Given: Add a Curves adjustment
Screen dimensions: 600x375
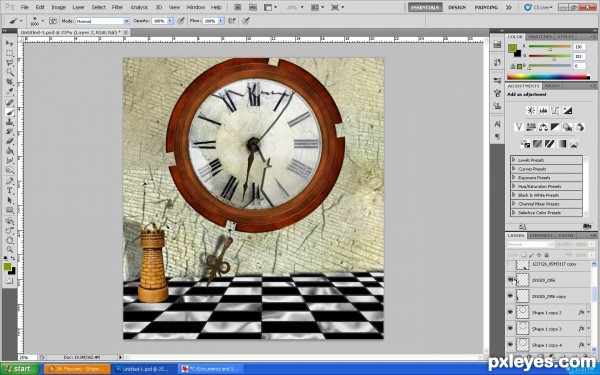Looking at the screenshot, I should [555, 111].
